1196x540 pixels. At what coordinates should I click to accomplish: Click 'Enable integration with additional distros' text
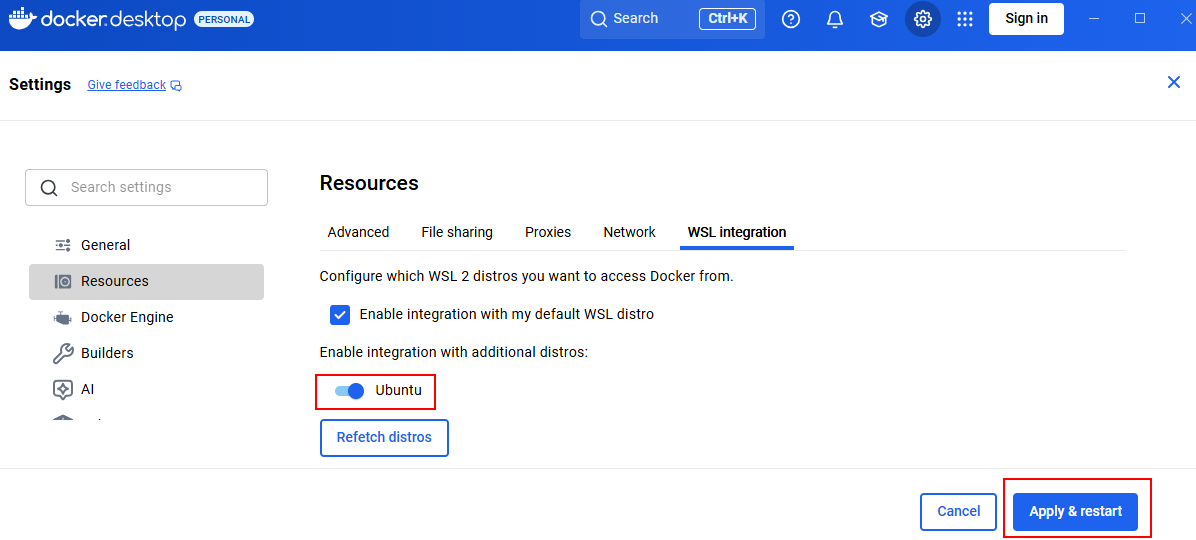tap(454, 352)
